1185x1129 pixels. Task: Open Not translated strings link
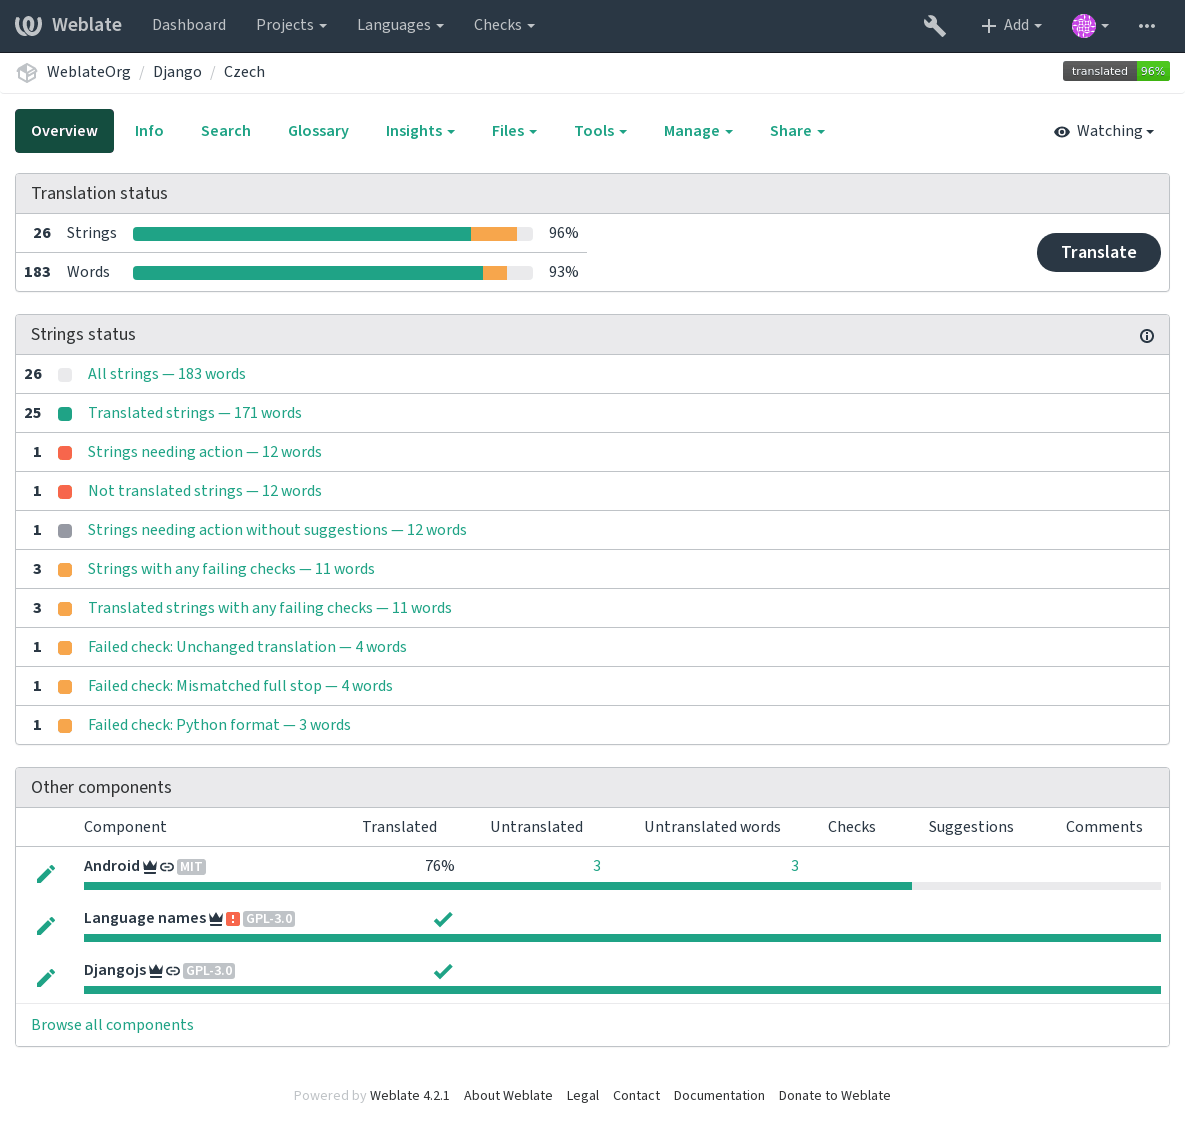(x=204, y=491)
